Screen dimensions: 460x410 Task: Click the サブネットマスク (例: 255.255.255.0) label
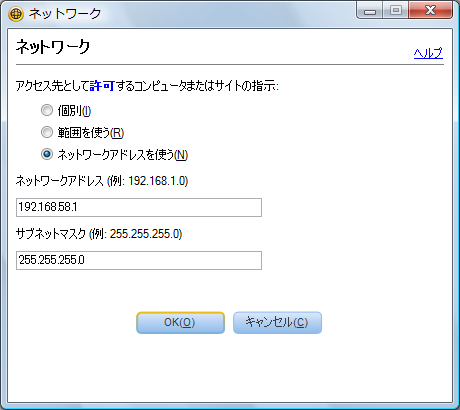click(99, 234)
